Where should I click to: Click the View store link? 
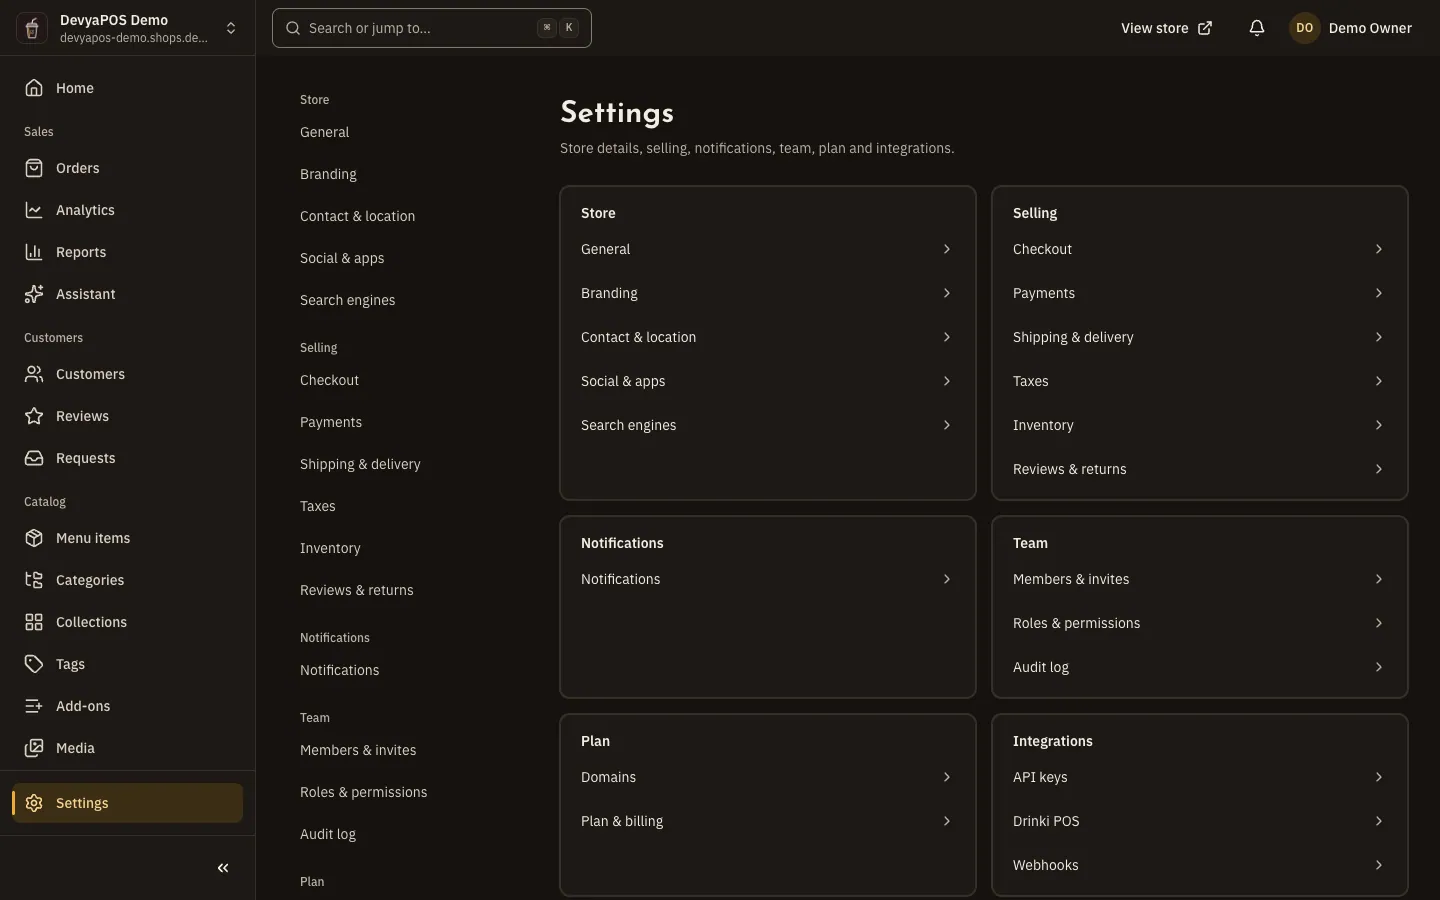1166,28
